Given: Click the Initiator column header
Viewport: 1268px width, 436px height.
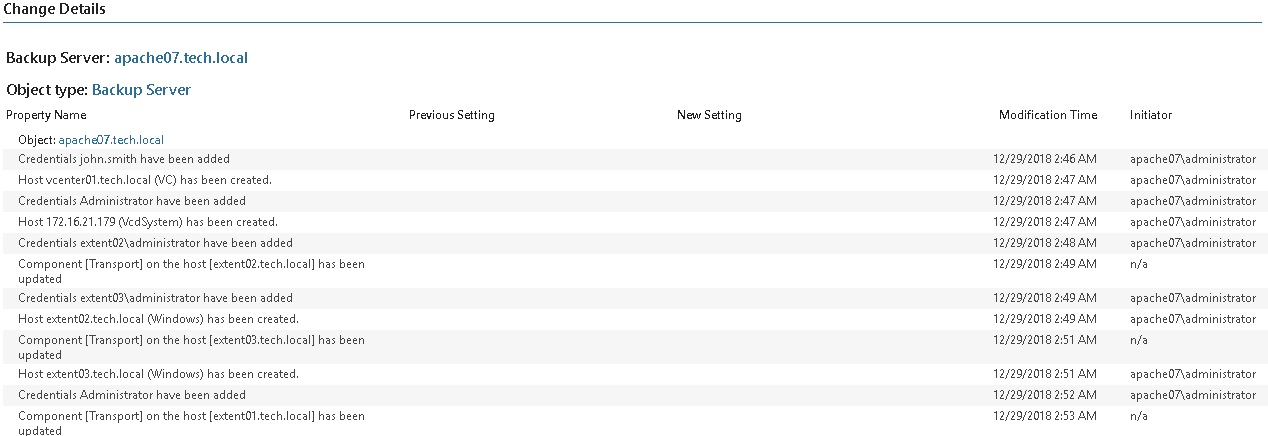Looking at the screenshot, I should coord(1151,115).
